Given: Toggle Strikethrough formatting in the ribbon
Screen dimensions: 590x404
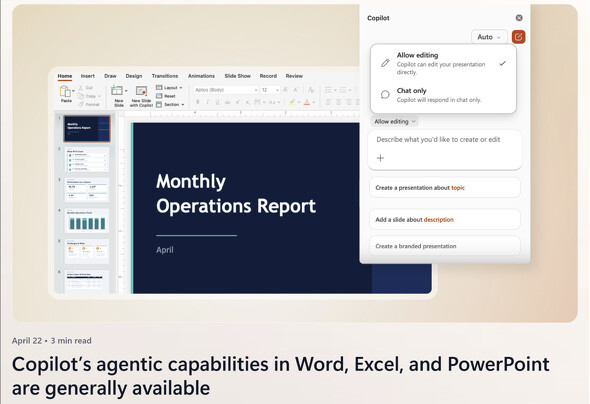Looking at the screenshot, I should 227,102.
